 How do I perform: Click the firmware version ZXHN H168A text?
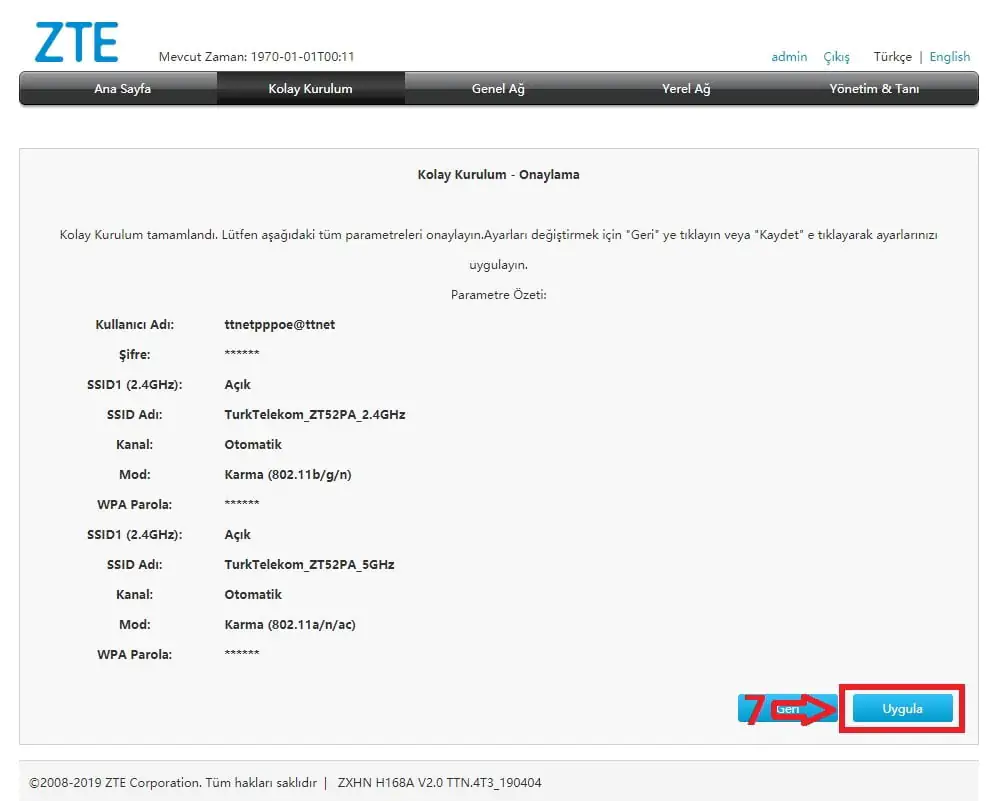[439, 783]
